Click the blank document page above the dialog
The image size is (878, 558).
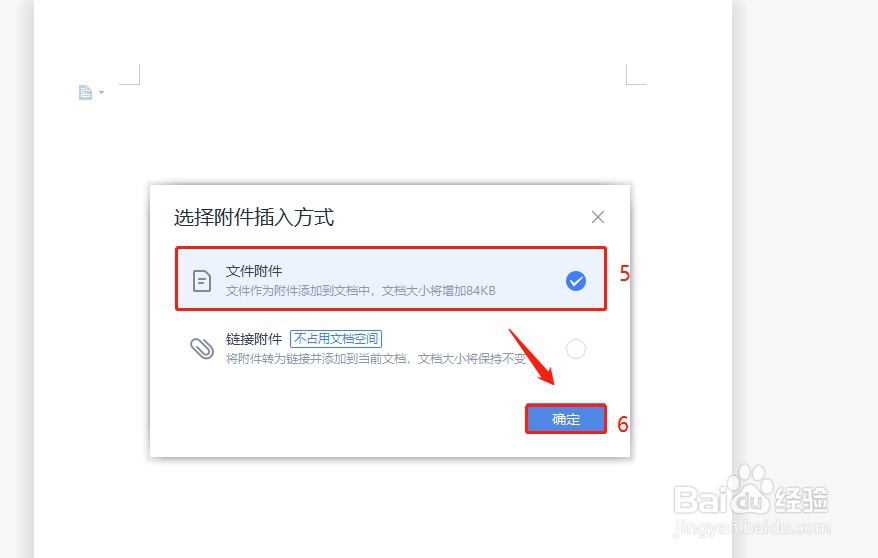coord(382,129)
